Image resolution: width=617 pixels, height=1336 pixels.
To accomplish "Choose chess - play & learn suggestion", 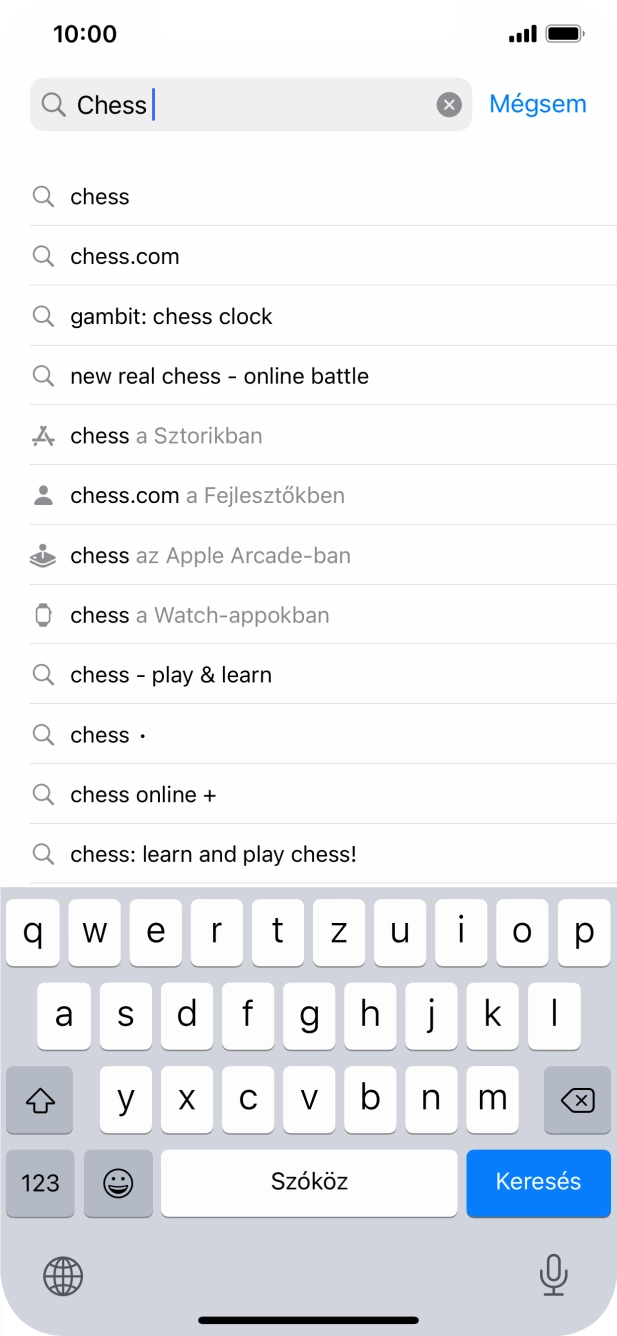I will pyautogui.click(x=171, y=675).
